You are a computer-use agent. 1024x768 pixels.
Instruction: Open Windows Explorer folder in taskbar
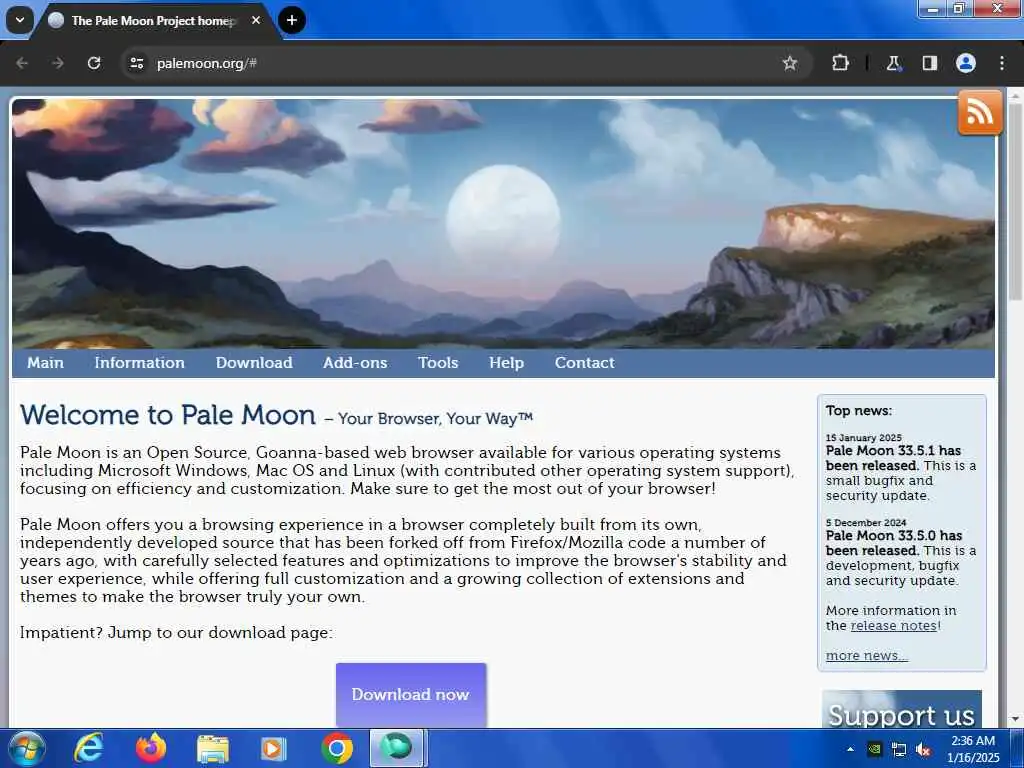(213, 748)
